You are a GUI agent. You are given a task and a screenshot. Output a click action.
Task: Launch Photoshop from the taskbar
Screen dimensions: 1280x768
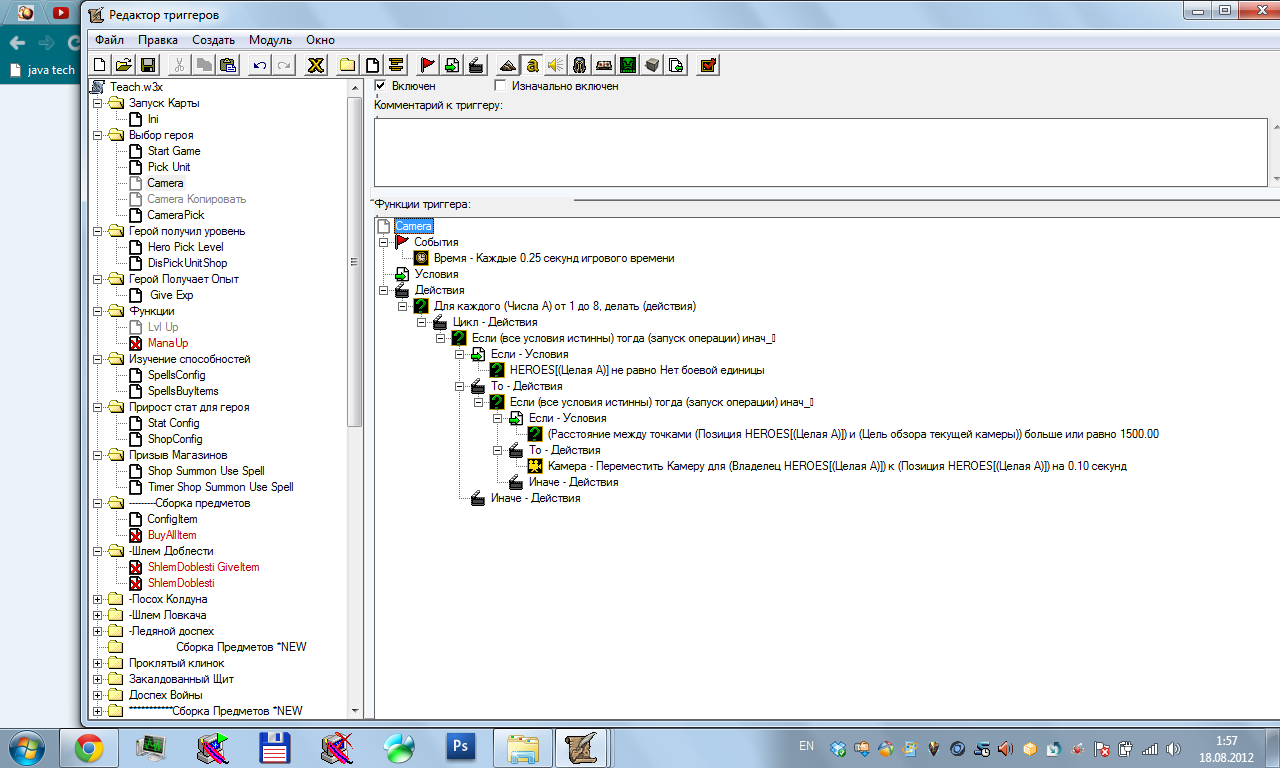461,747
